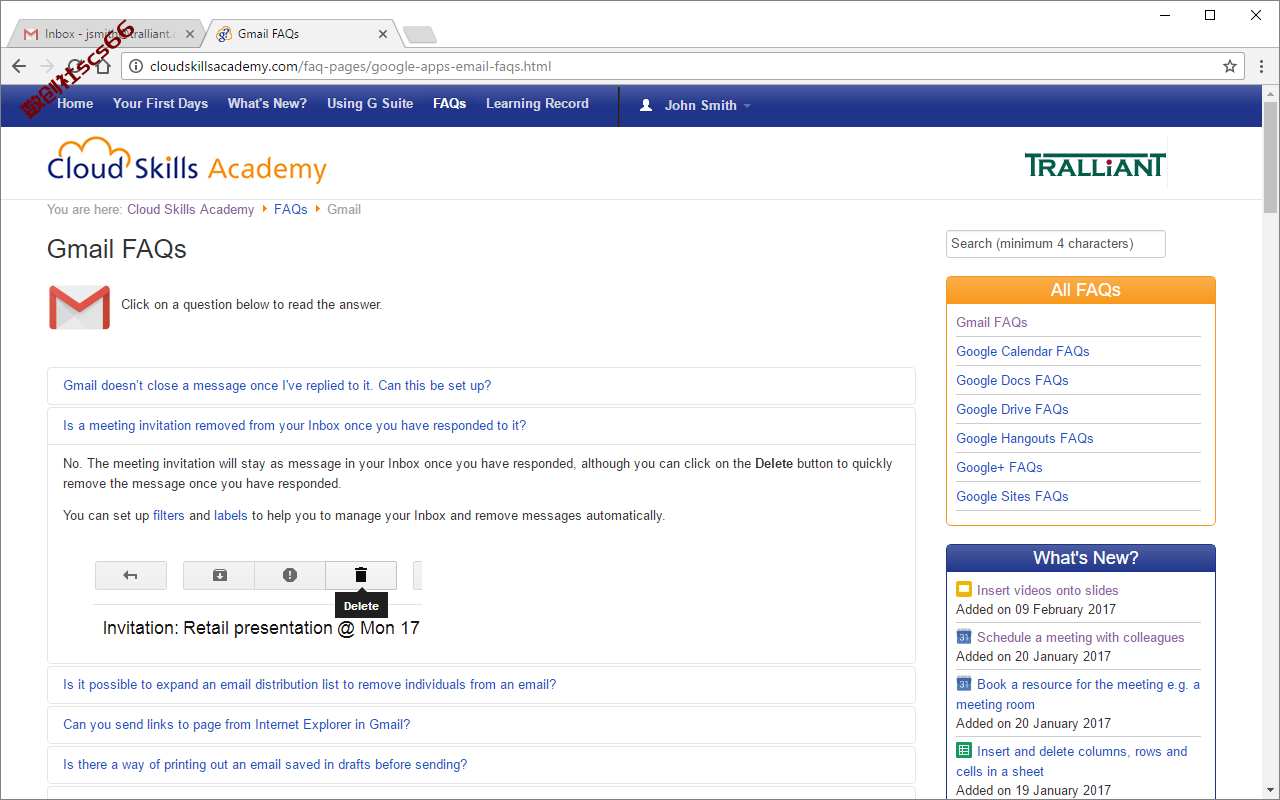The width and height of the screenshot is (1280, 800).
Task: Click the site info icon in address bar
Action: tap(137, 67)
